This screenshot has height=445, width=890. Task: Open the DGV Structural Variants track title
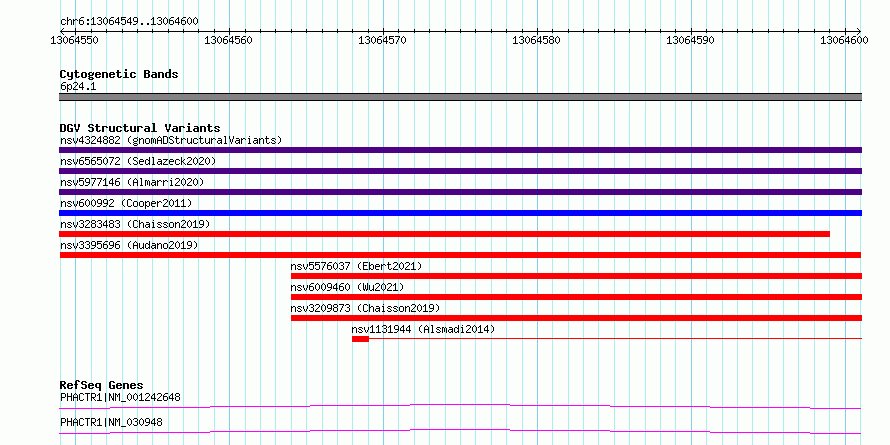click(x=140, y=128)
